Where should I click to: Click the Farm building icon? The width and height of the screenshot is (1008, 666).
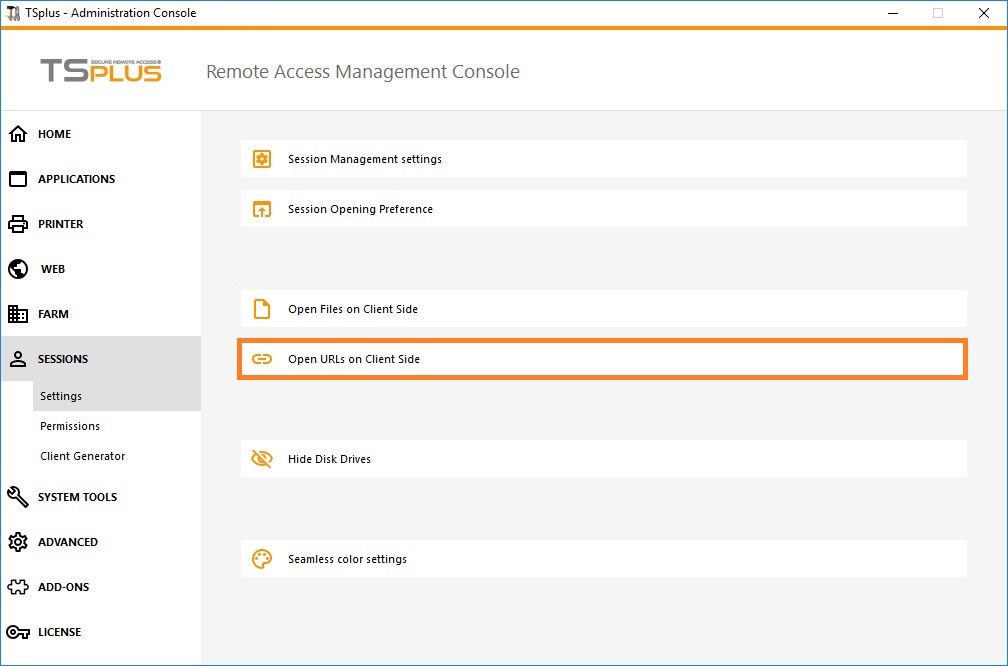click(x=18, y=314)
